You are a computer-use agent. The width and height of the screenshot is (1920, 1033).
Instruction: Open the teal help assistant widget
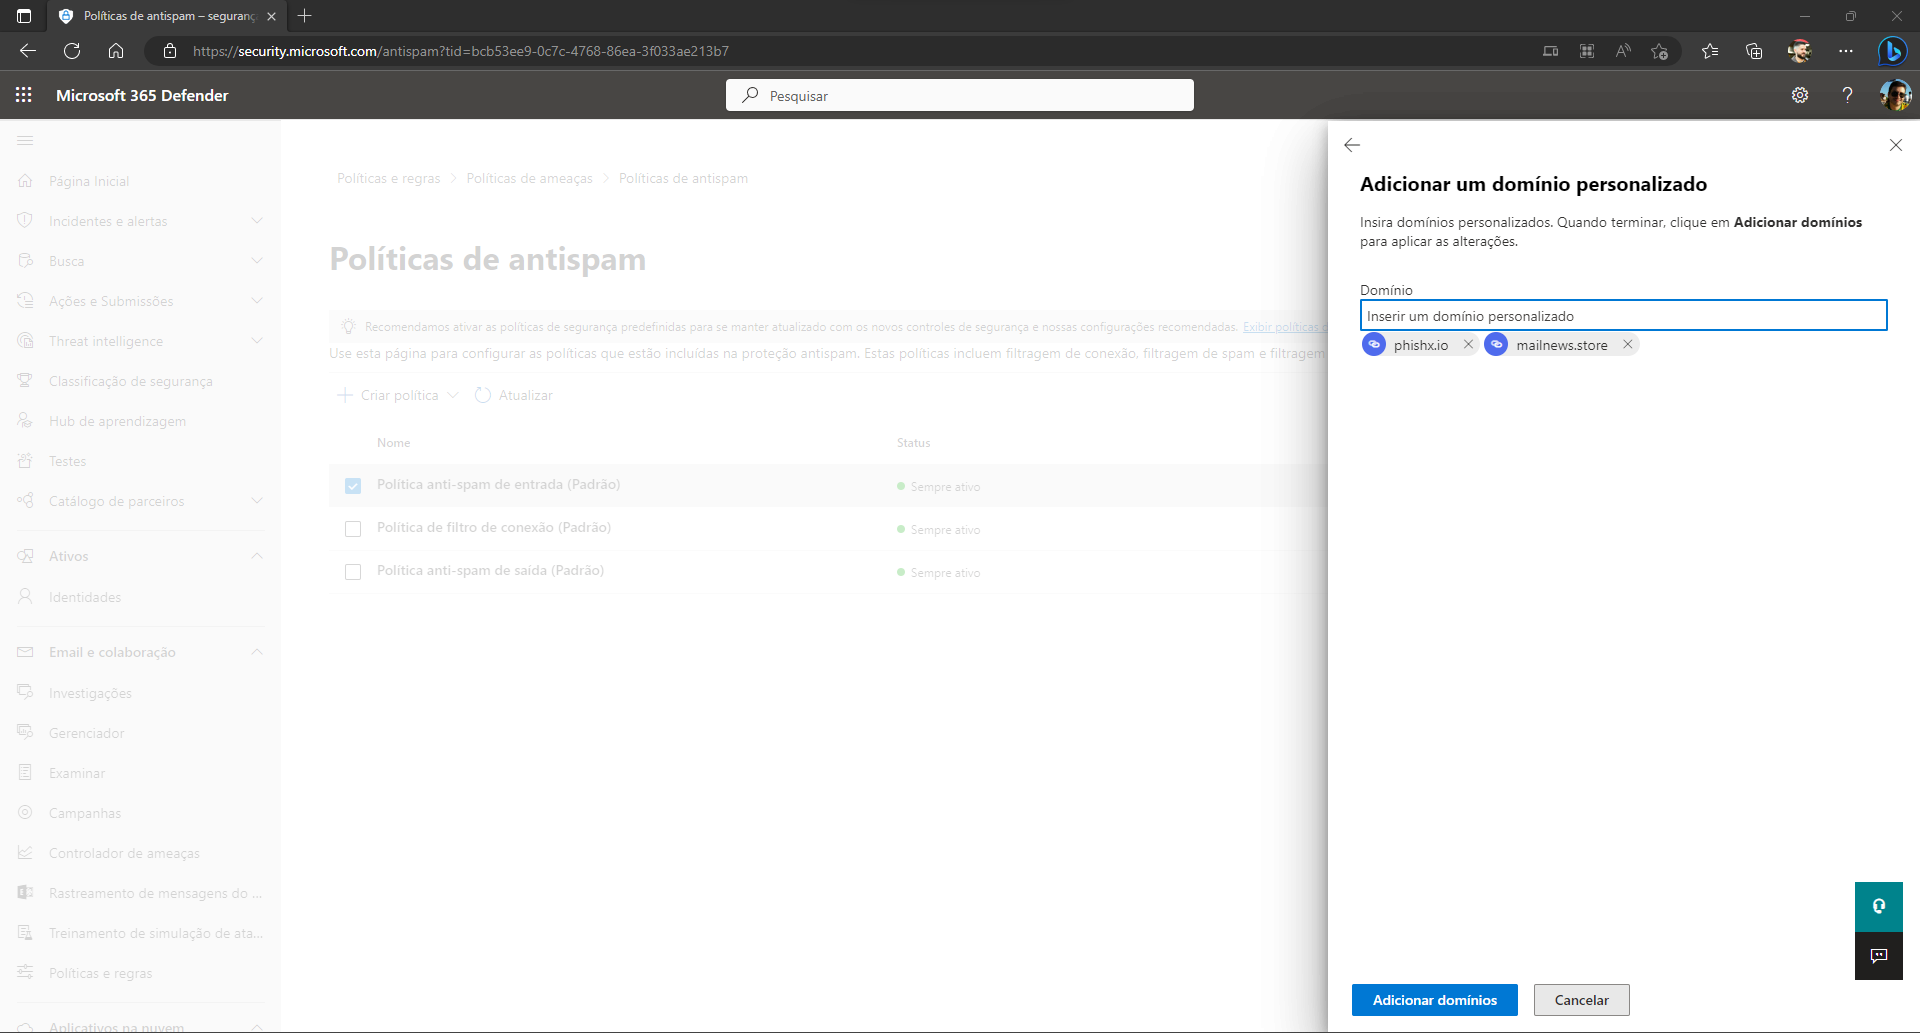point(1878,906)
